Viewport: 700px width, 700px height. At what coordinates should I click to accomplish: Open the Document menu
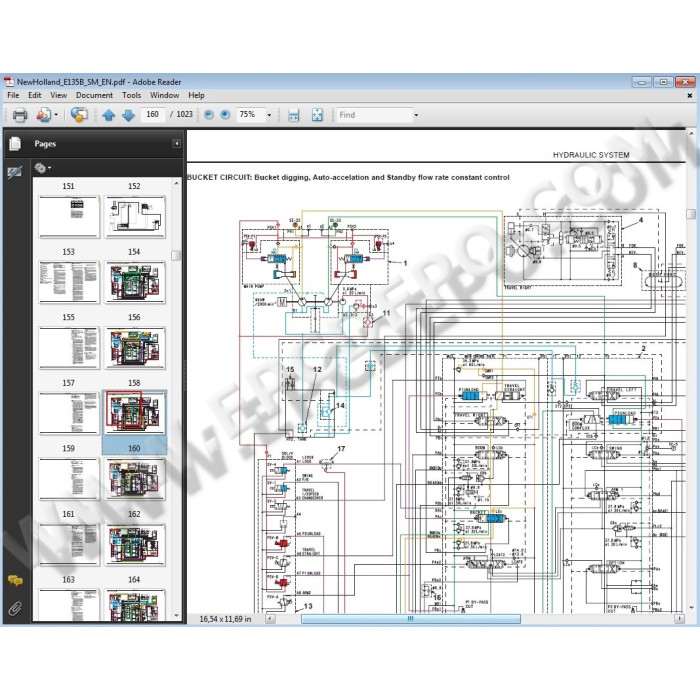(x=94, y=95)
